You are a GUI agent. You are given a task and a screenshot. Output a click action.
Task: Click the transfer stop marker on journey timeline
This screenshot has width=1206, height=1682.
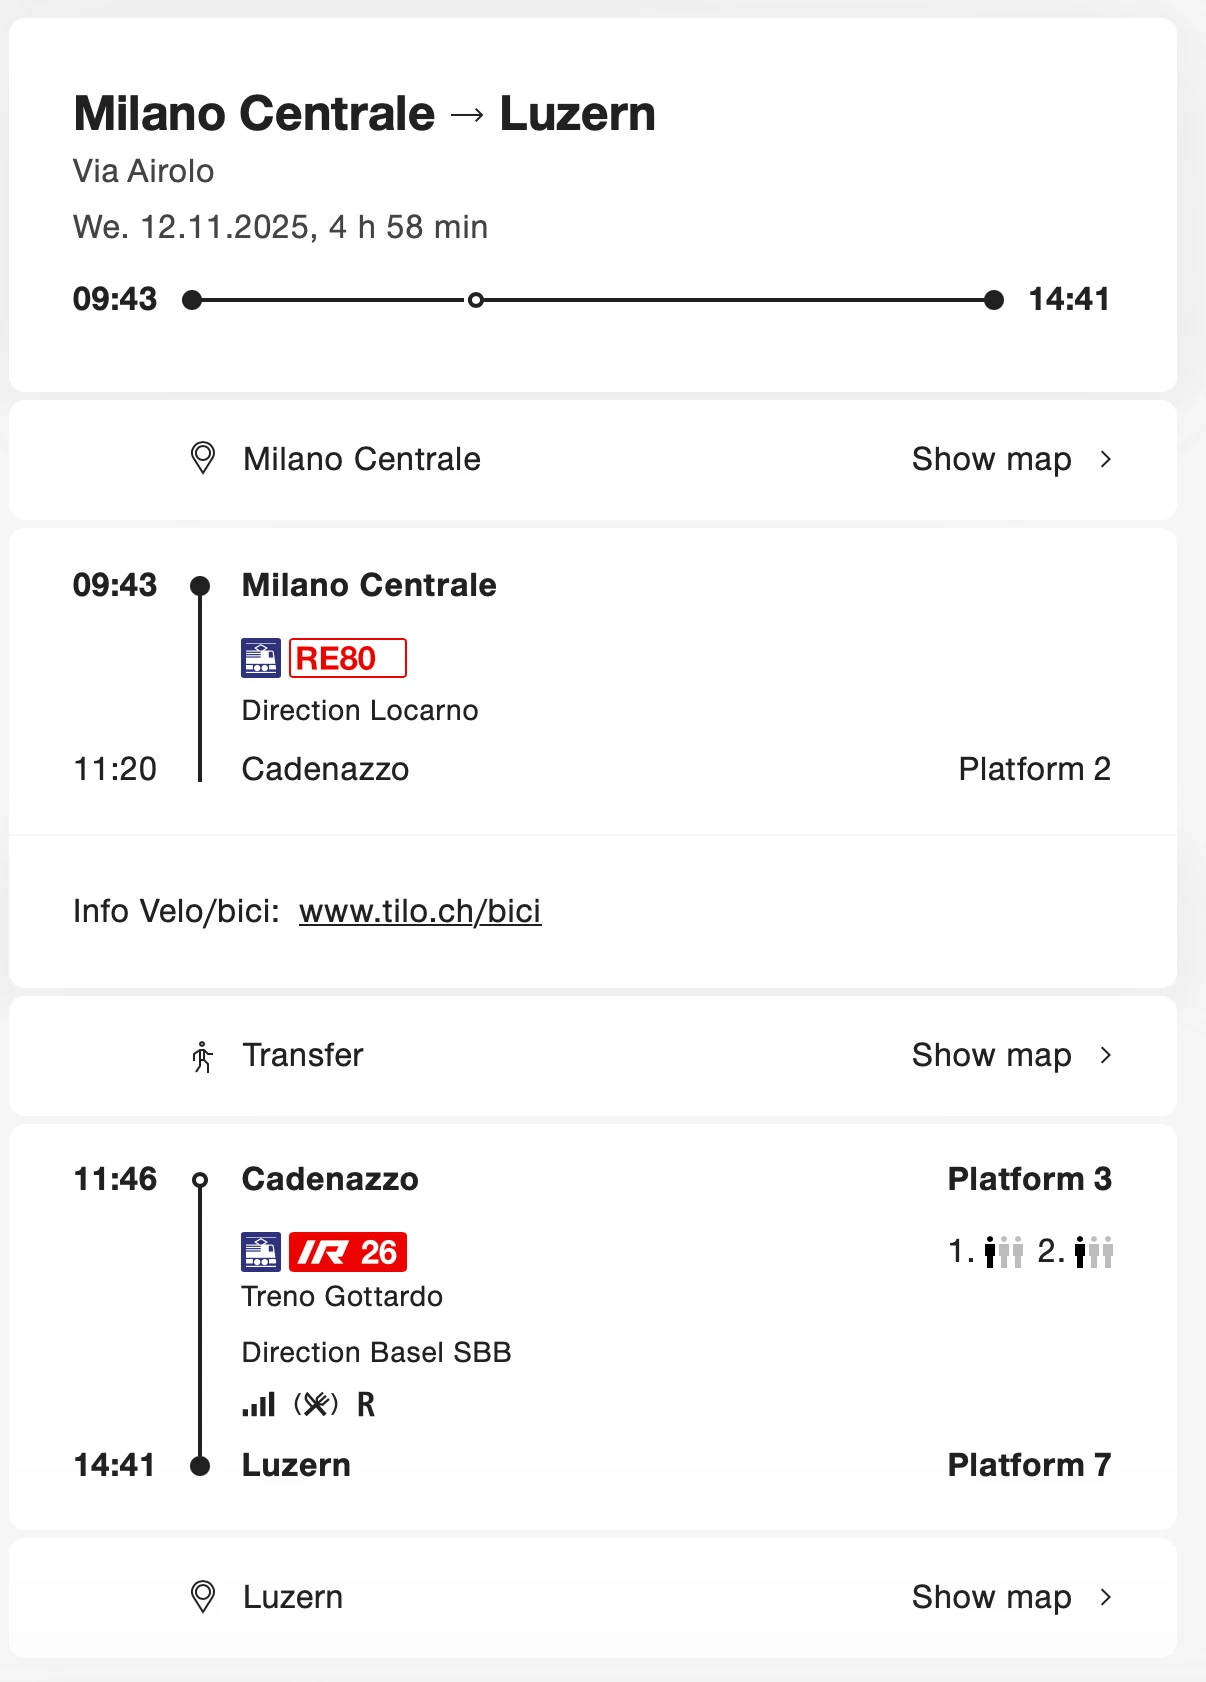[x=476, y=300]
